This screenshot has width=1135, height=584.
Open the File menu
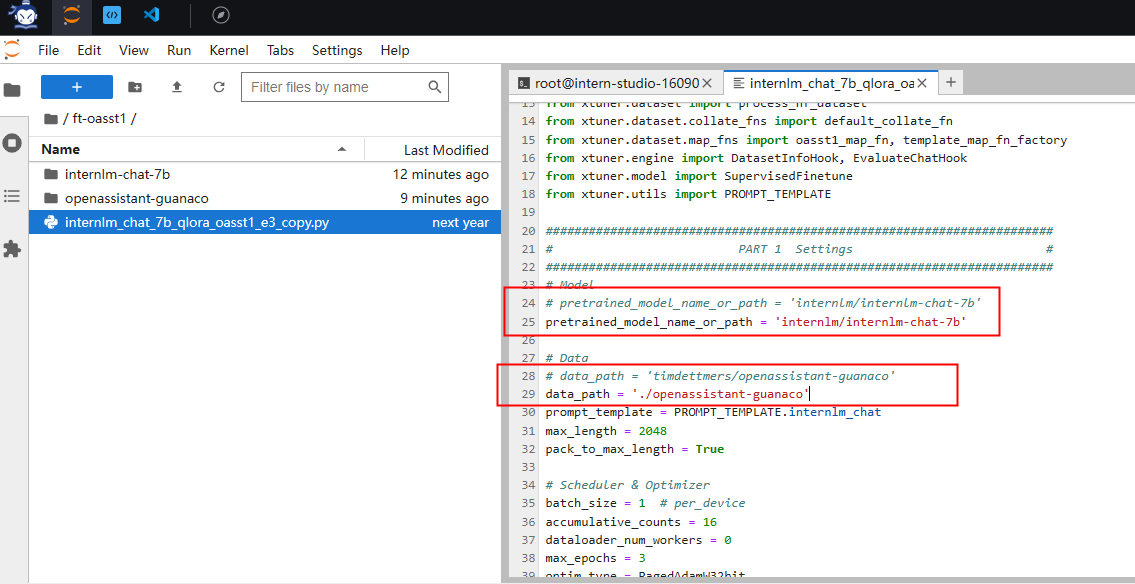coord(48,51)
